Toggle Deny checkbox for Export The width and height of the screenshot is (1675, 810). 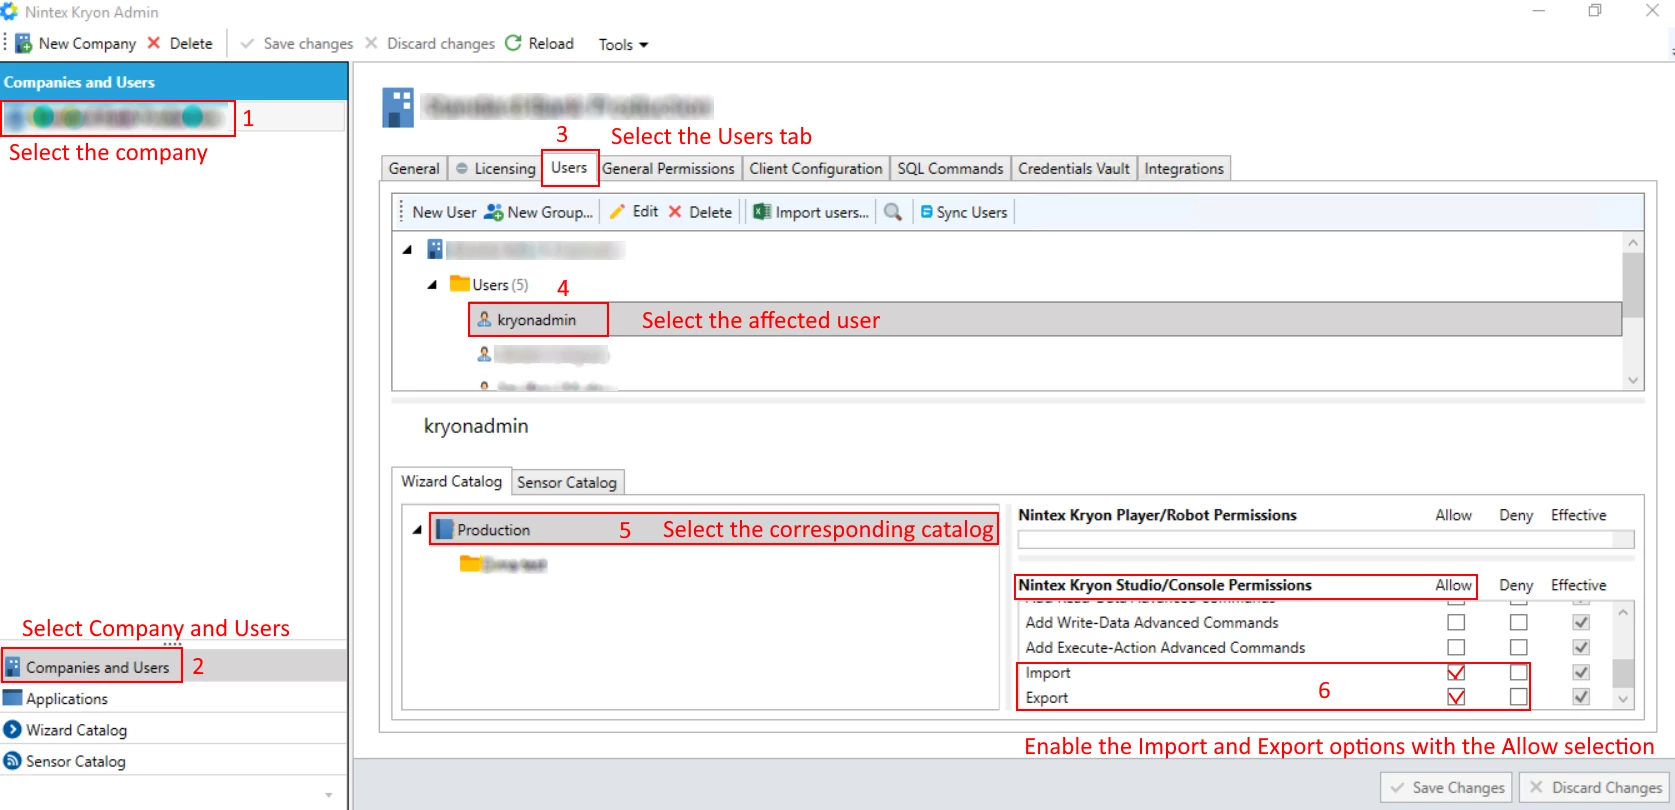point(1518,697)
